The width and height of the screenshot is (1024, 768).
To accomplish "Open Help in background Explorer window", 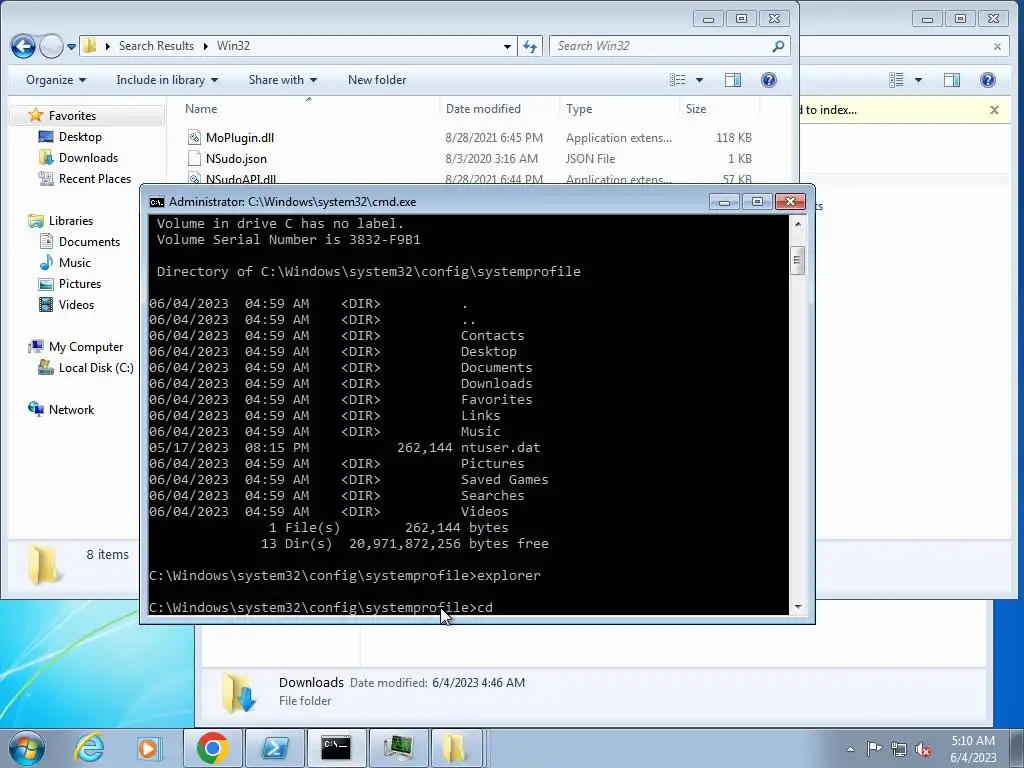I will [987, 80].
